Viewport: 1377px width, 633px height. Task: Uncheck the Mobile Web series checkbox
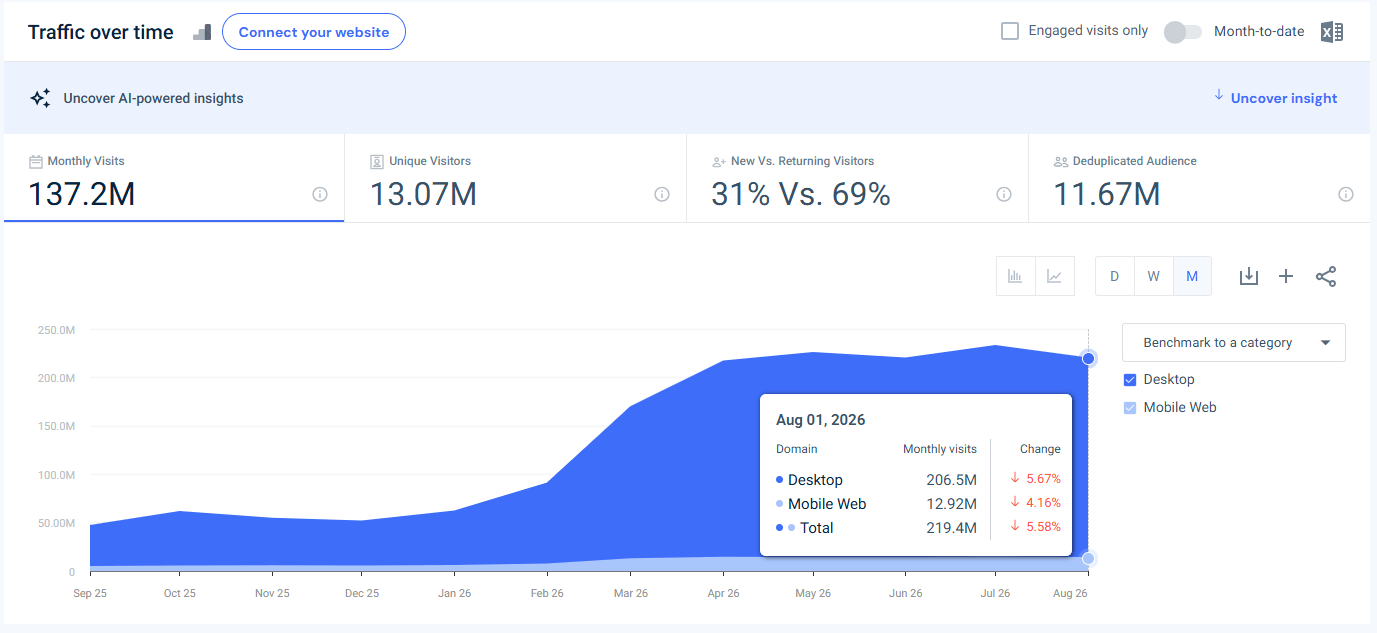coord(1130,408)
